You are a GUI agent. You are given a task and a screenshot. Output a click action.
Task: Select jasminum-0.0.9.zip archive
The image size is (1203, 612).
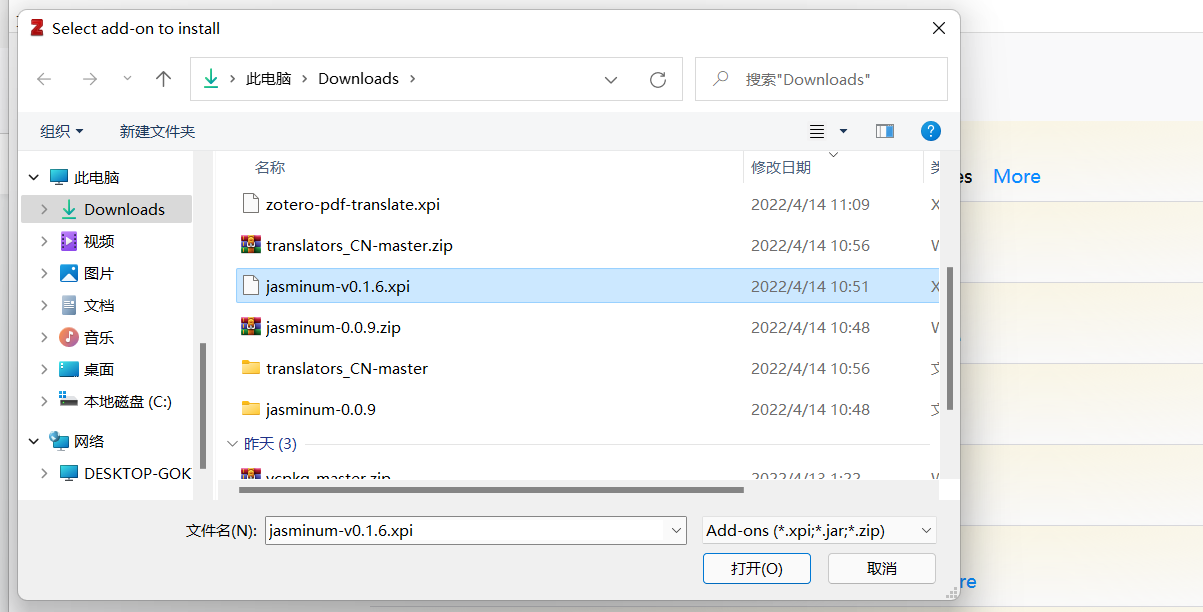click(x=333, y=327)
